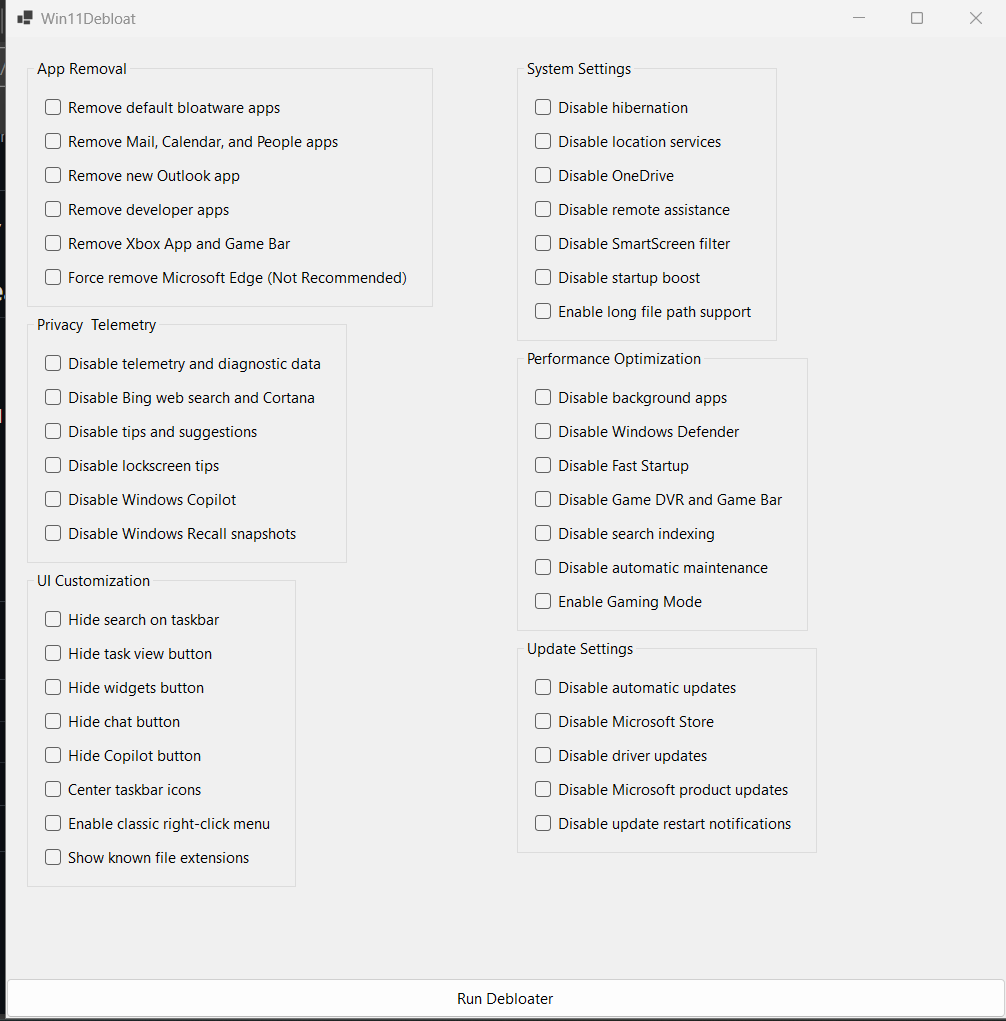
Task: Enable Disable Windows Recall snapshots
Action: pyautogui.click(x=52, y=533)
